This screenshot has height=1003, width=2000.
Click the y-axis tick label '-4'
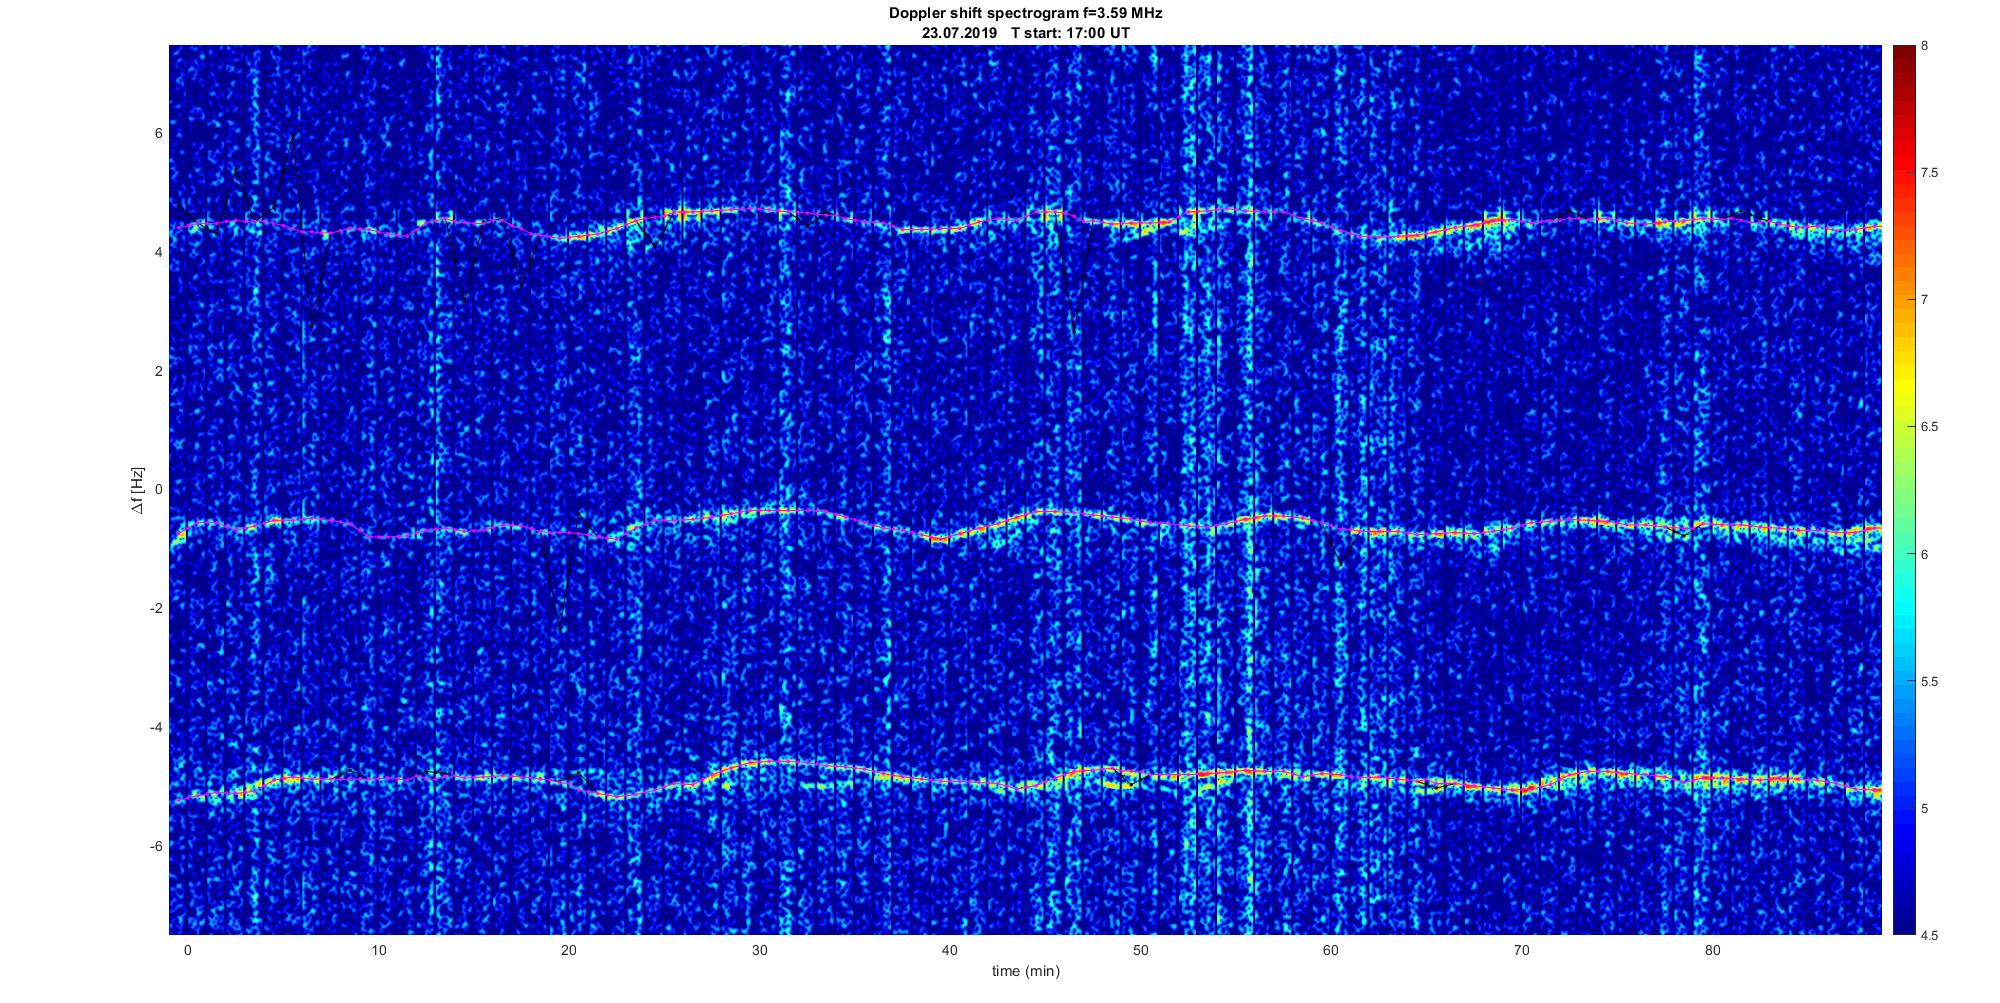pos(156,728)
